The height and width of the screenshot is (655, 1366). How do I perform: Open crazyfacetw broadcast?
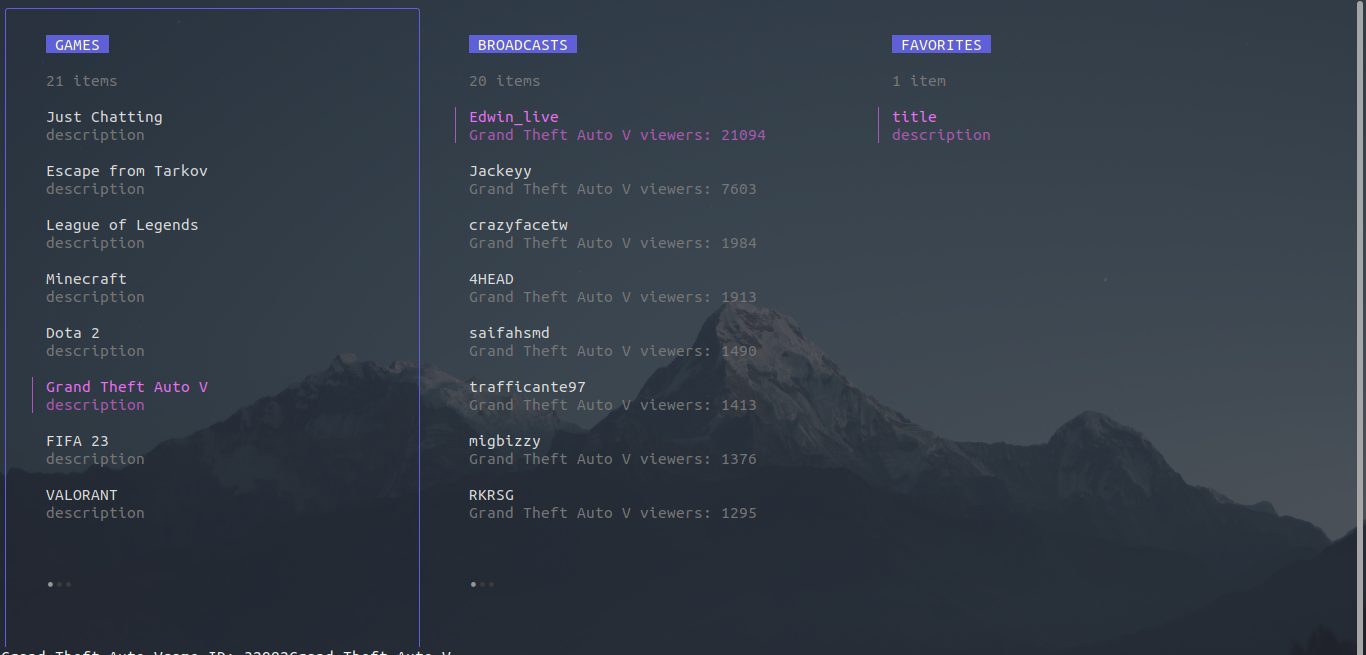pyautogui.click(x=518, y=225)
